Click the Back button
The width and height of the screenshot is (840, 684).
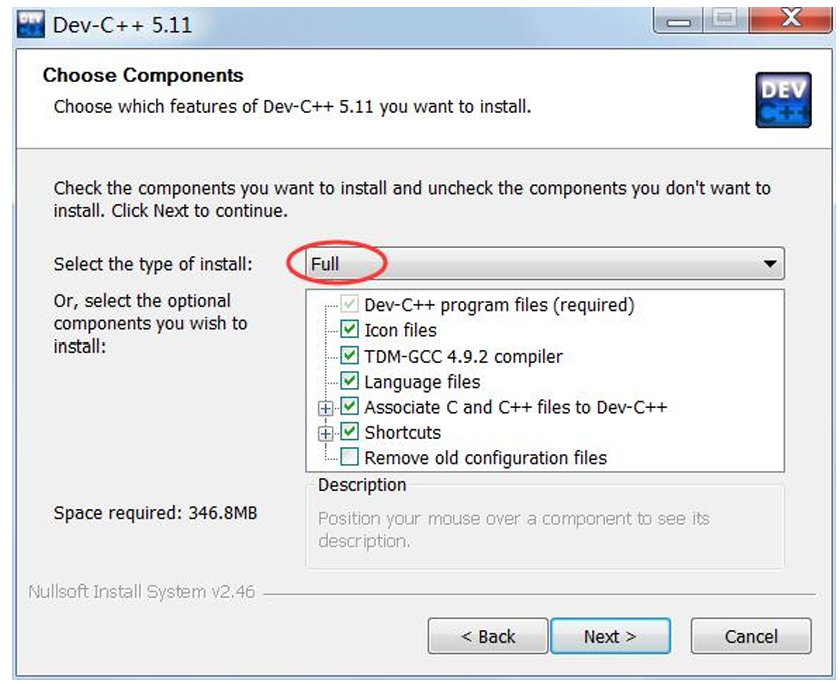[487, 636]
